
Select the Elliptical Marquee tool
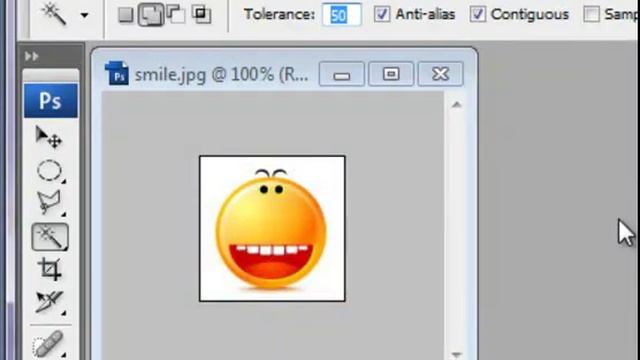(x=50, y=171)
